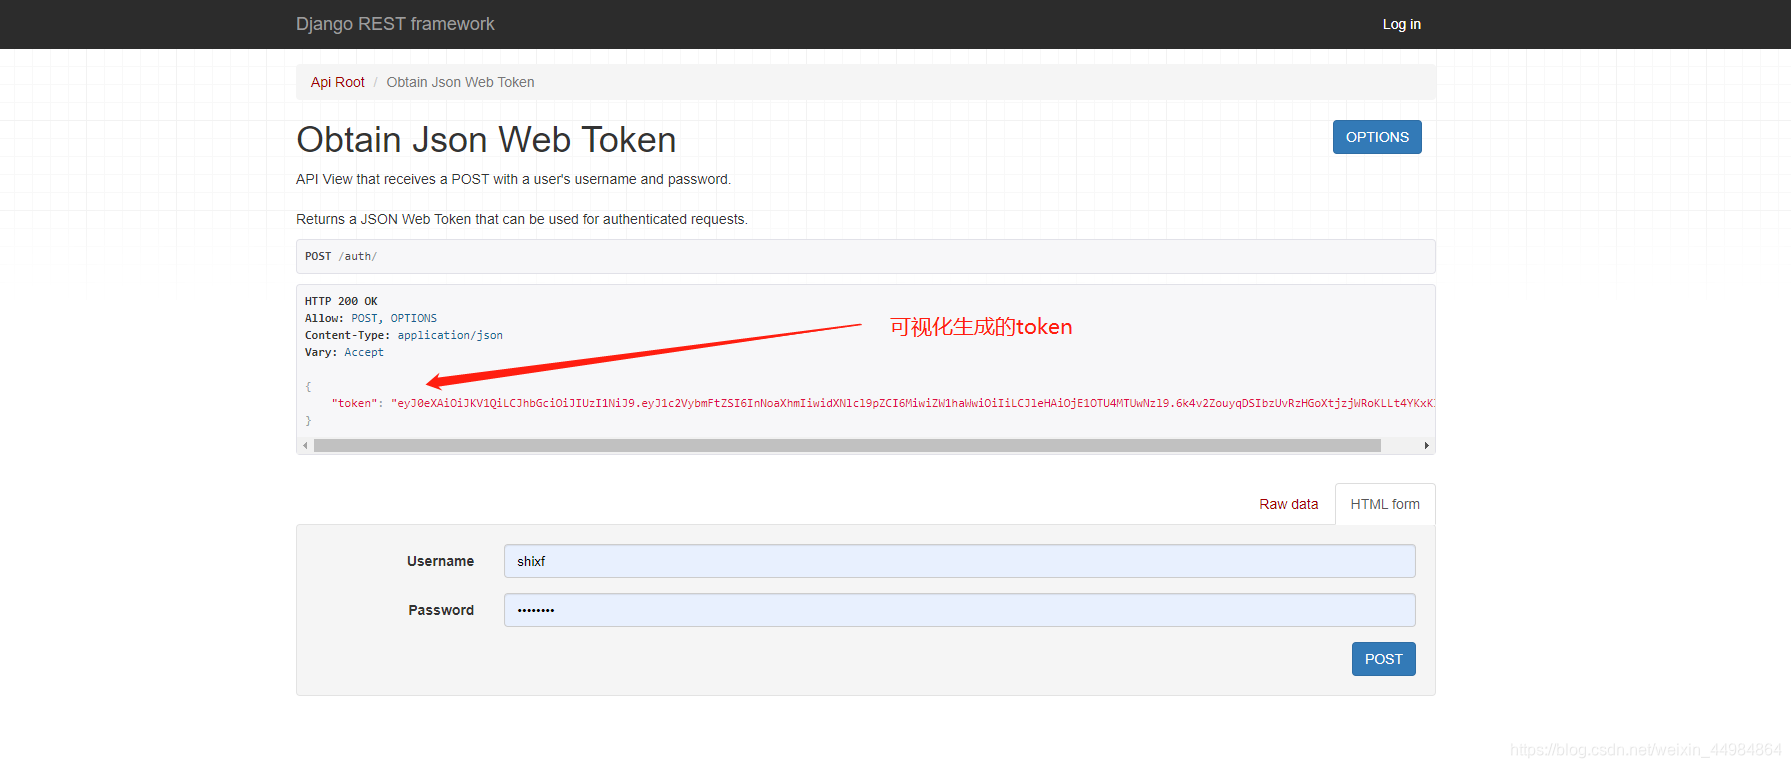The image size is (1791, 768).
Task: Click the token value string in response
Action: [x=913, y=404]
